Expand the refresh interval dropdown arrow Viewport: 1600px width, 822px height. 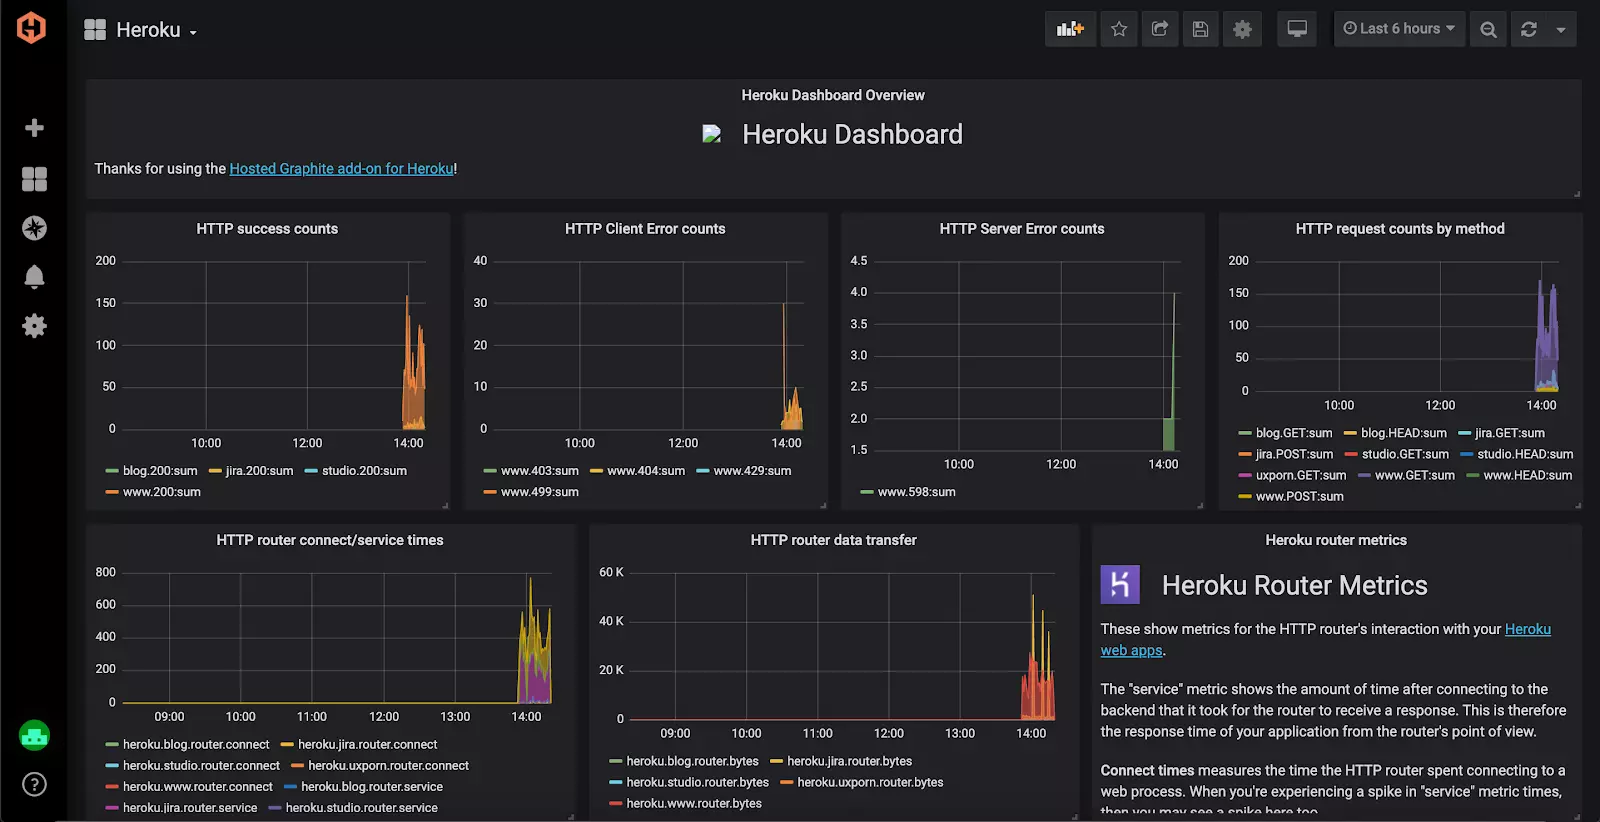[x=1561, y=29]
